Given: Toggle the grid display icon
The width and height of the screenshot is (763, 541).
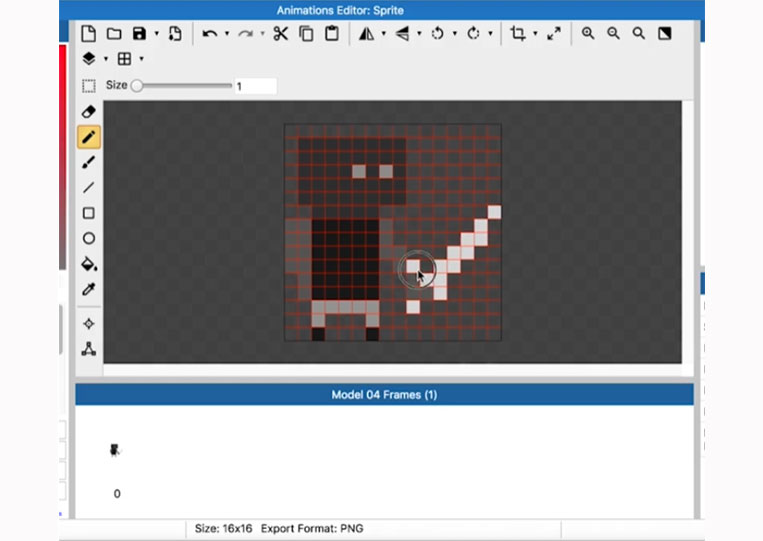Looking at the screenshot, I should pos(125,59).
